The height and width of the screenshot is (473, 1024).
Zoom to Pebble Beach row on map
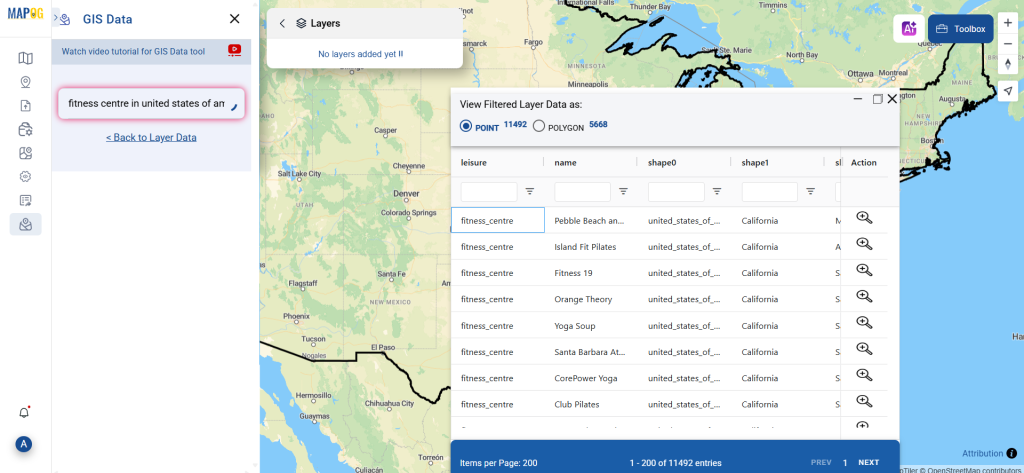pyautogui.click(x=864, y=219)
